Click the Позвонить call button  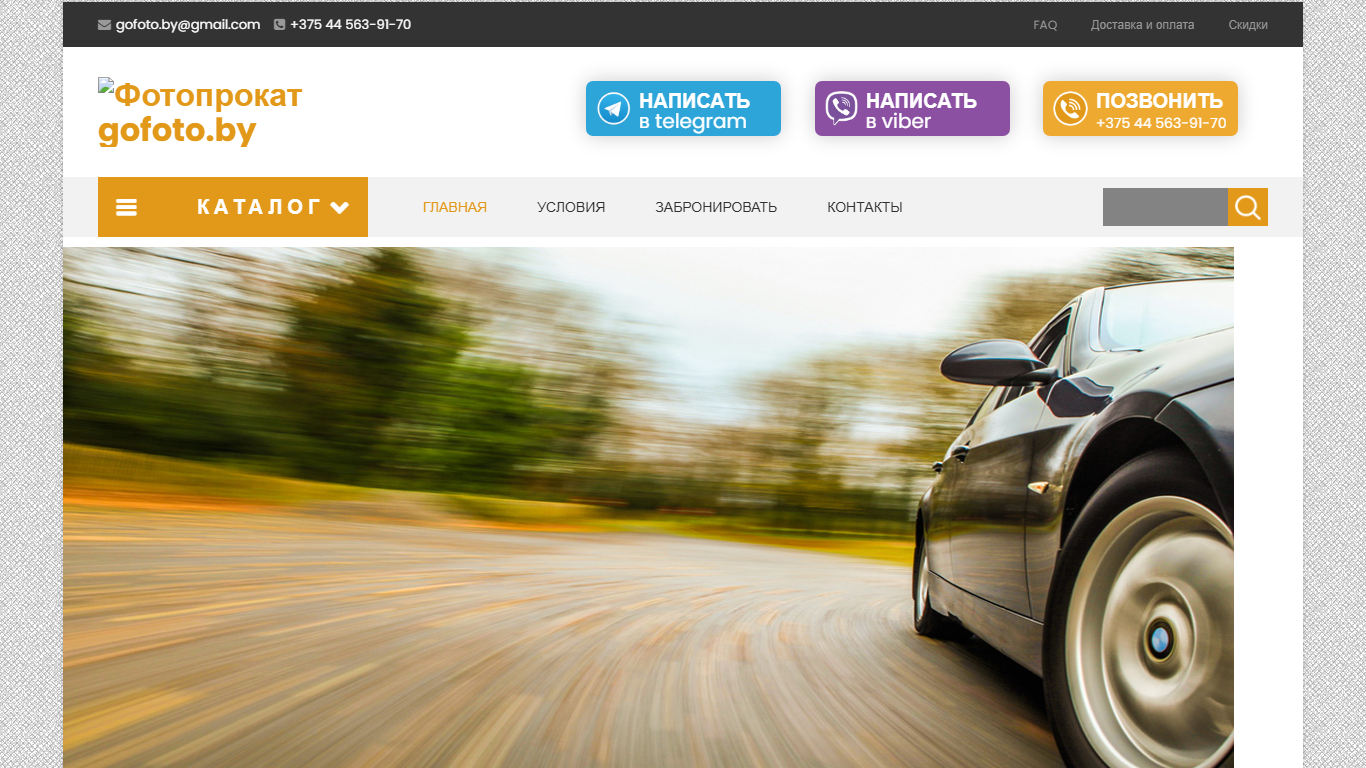(x=1140, y=108)
